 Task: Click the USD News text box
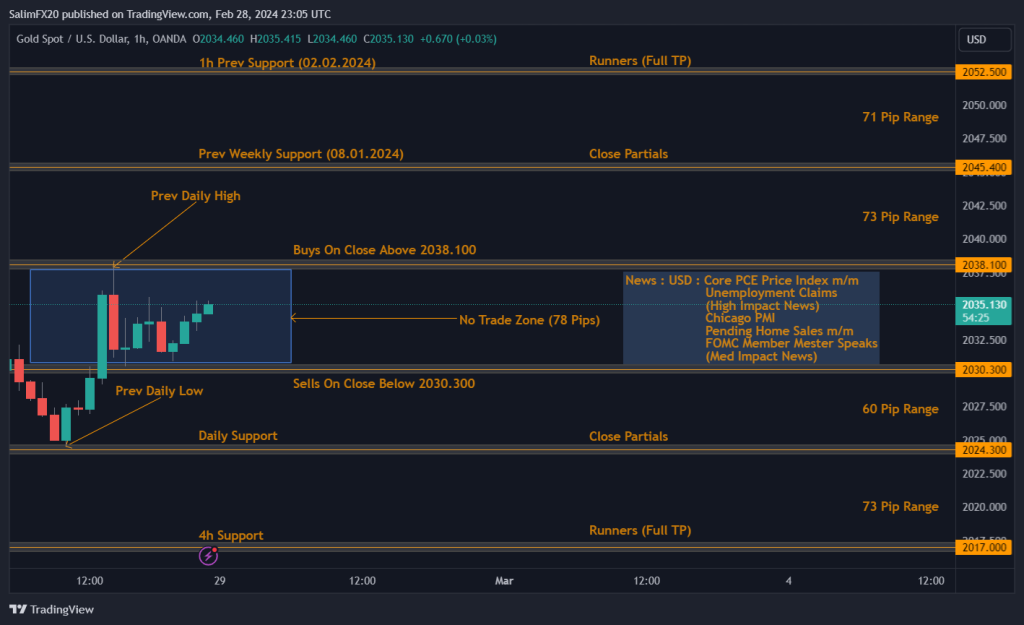click(751, 318)
